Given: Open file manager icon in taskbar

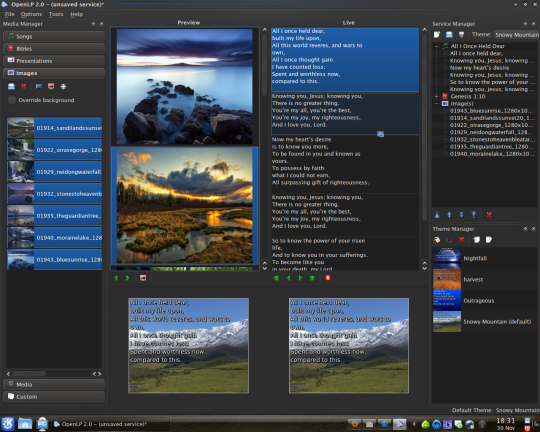Looking at the screenshot, I should [x=25, y=424].
